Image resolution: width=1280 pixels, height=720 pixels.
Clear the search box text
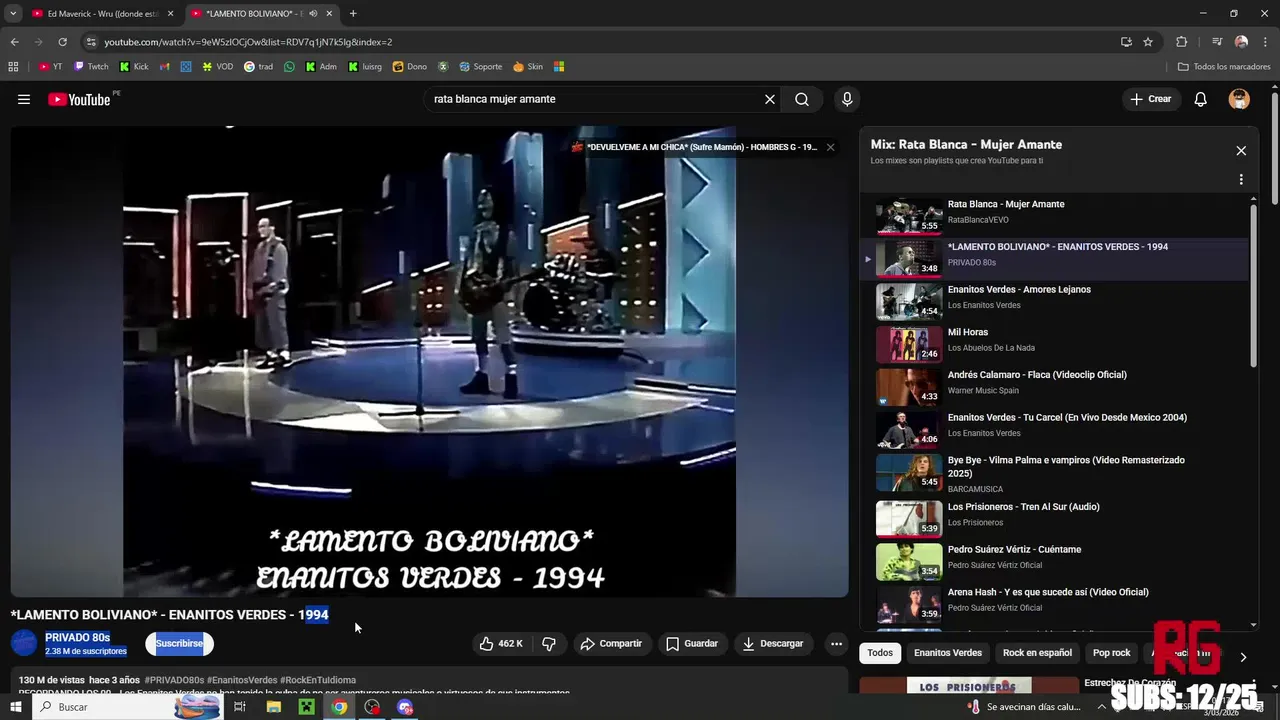(770, 99)
